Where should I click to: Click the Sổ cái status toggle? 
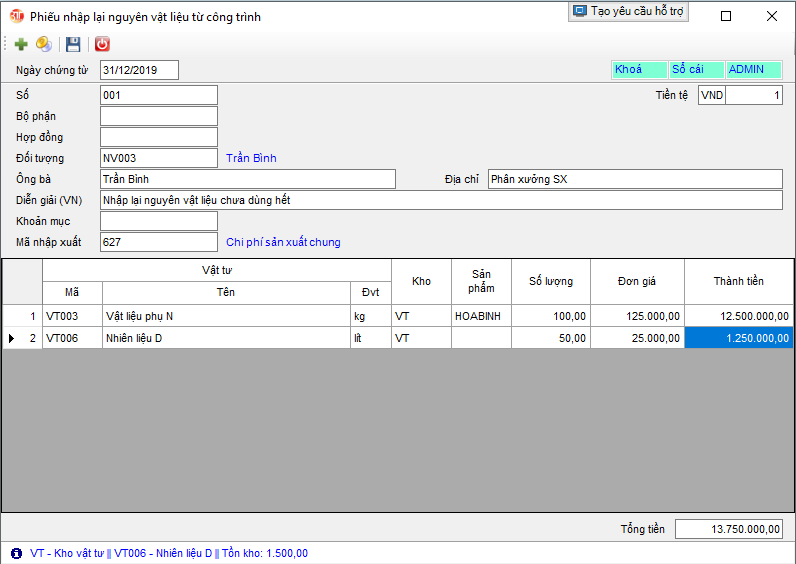coord(696,70)
